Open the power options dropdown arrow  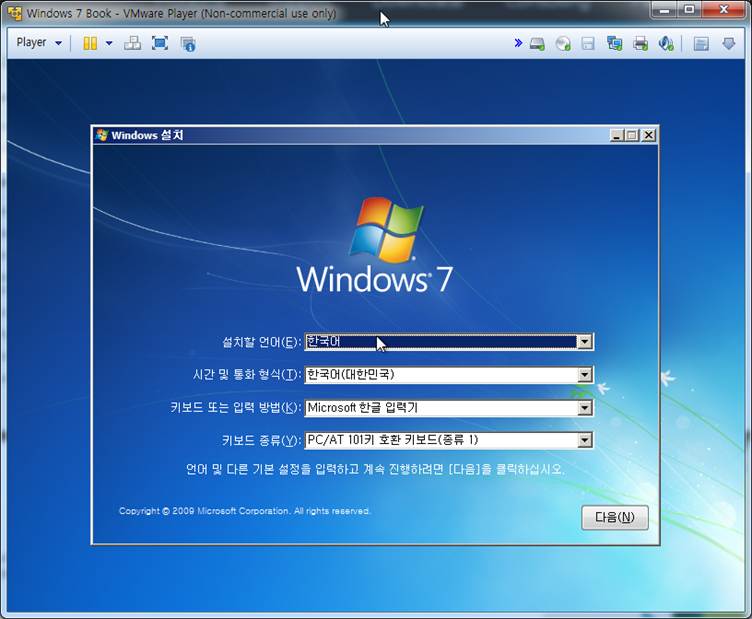(109, 43)
